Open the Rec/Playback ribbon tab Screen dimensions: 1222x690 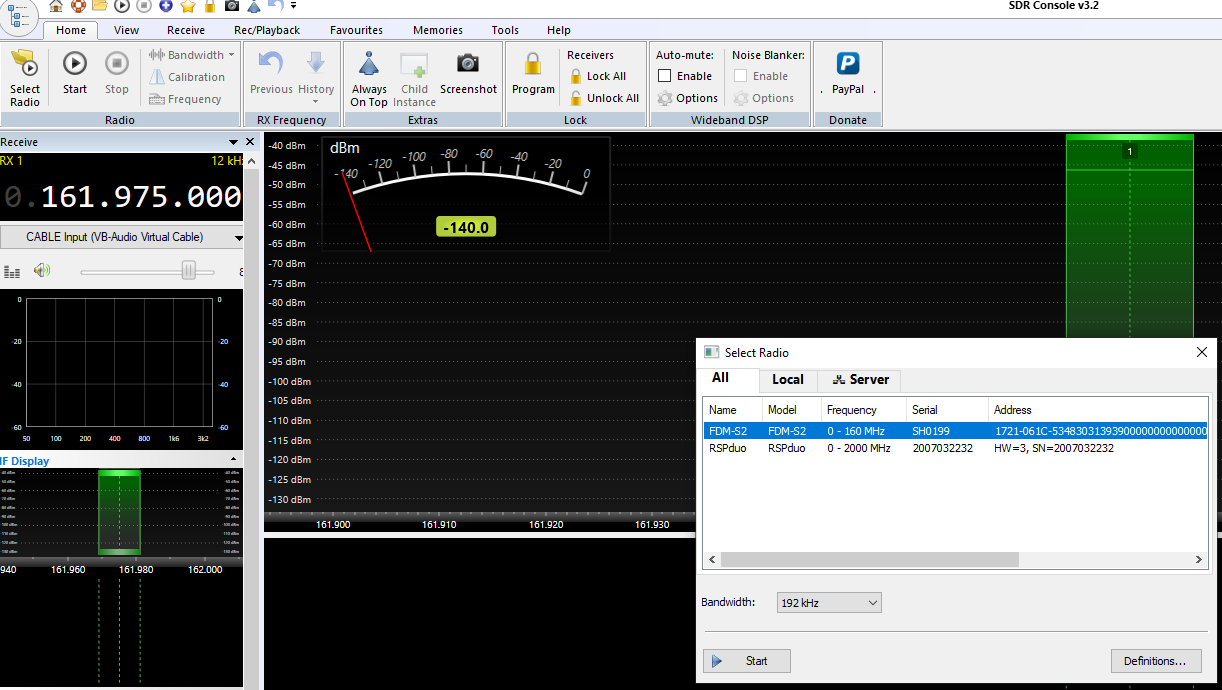click(267, 30)
